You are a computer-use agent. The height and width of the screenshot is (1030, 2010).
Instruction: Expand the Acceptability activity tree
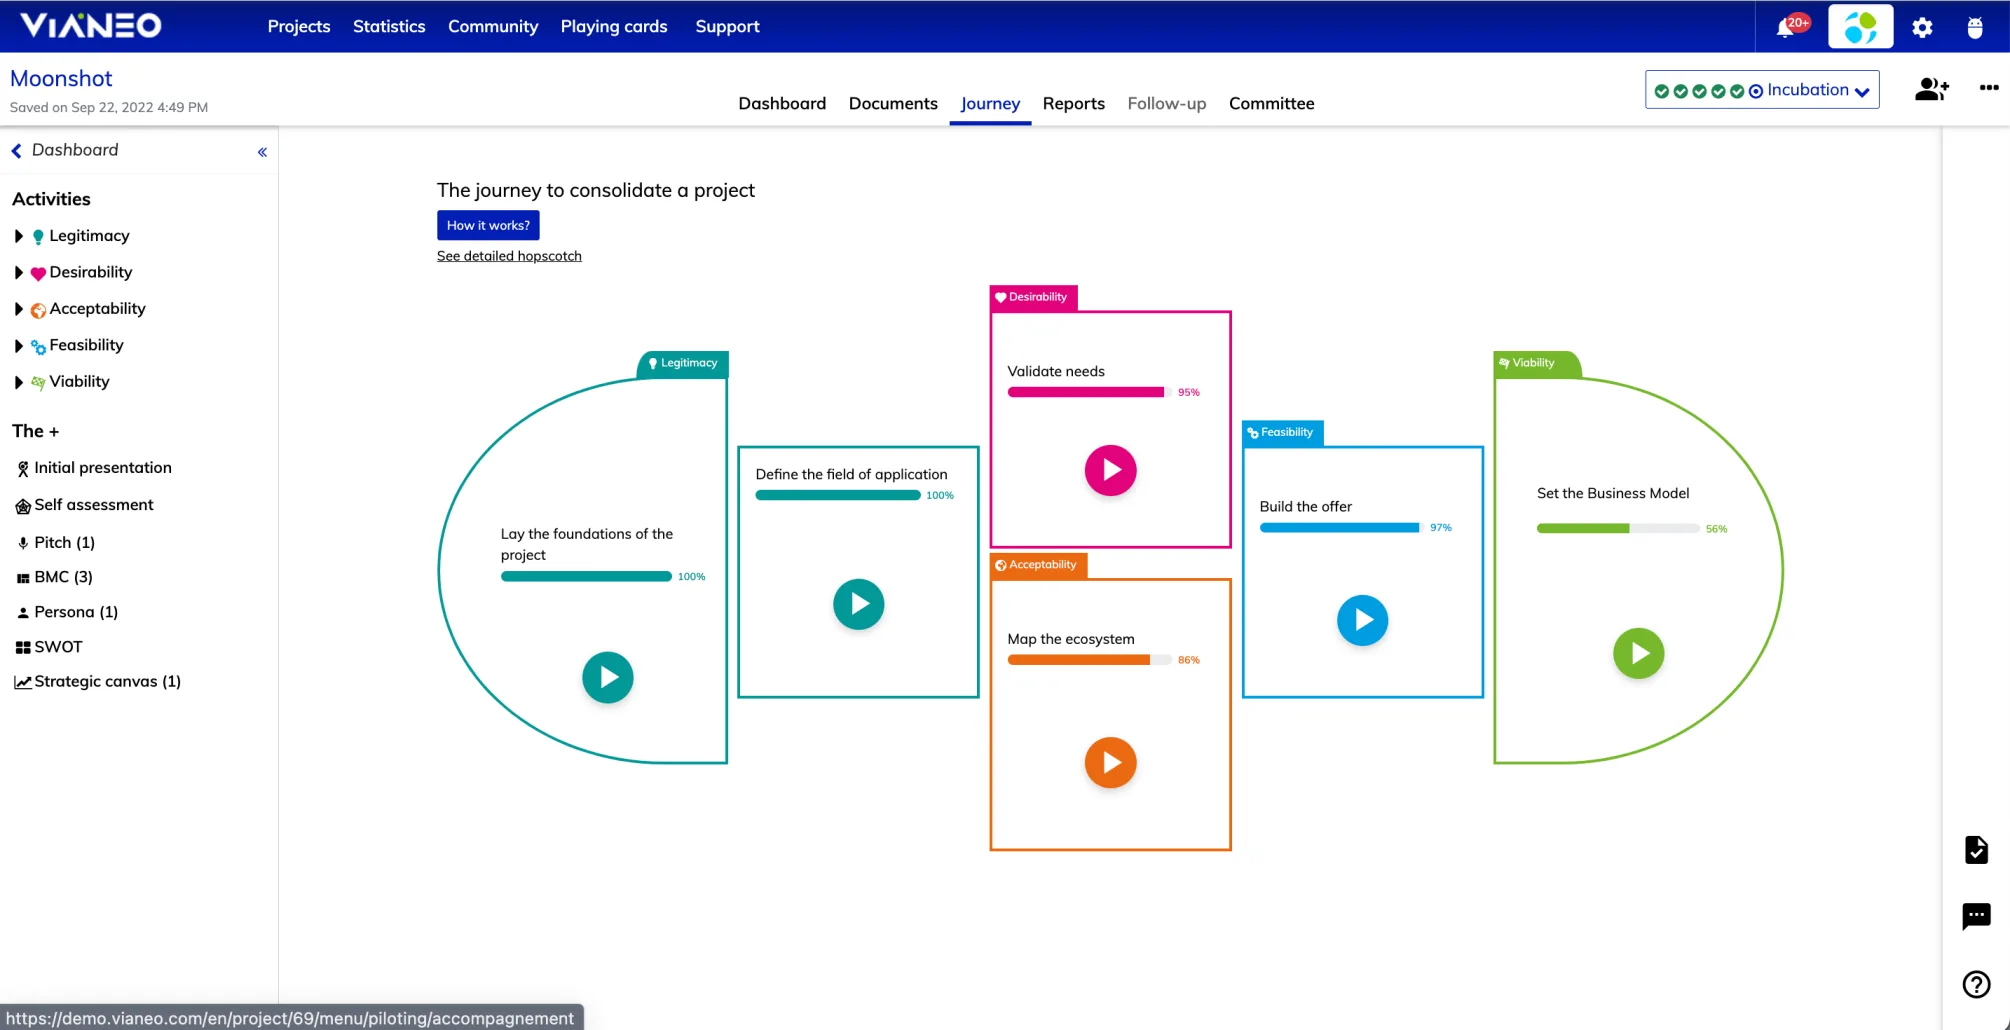(18, 309)
